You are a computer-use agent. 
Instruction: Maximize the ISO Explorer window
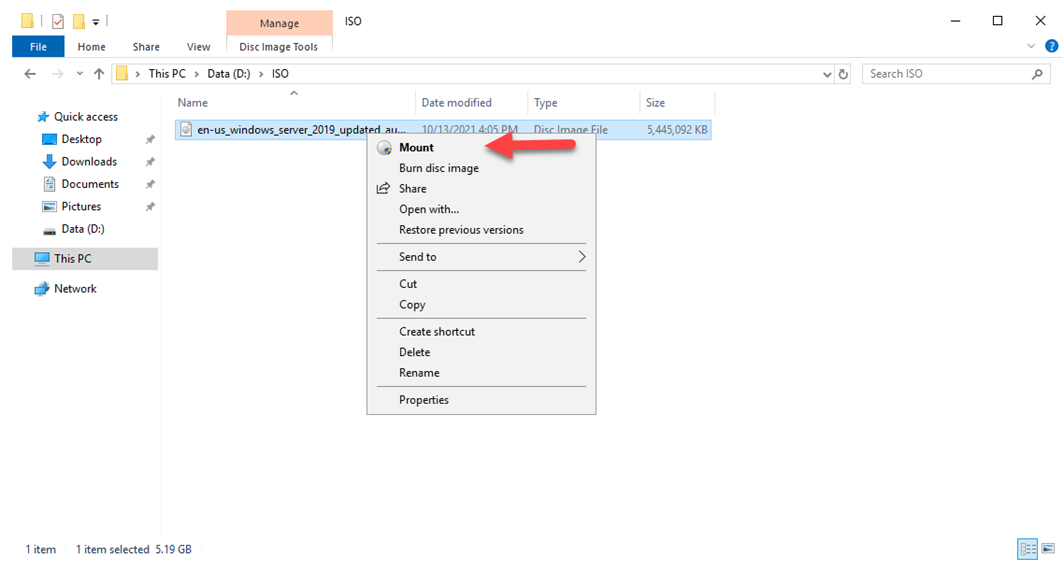(x=998, y=21)
